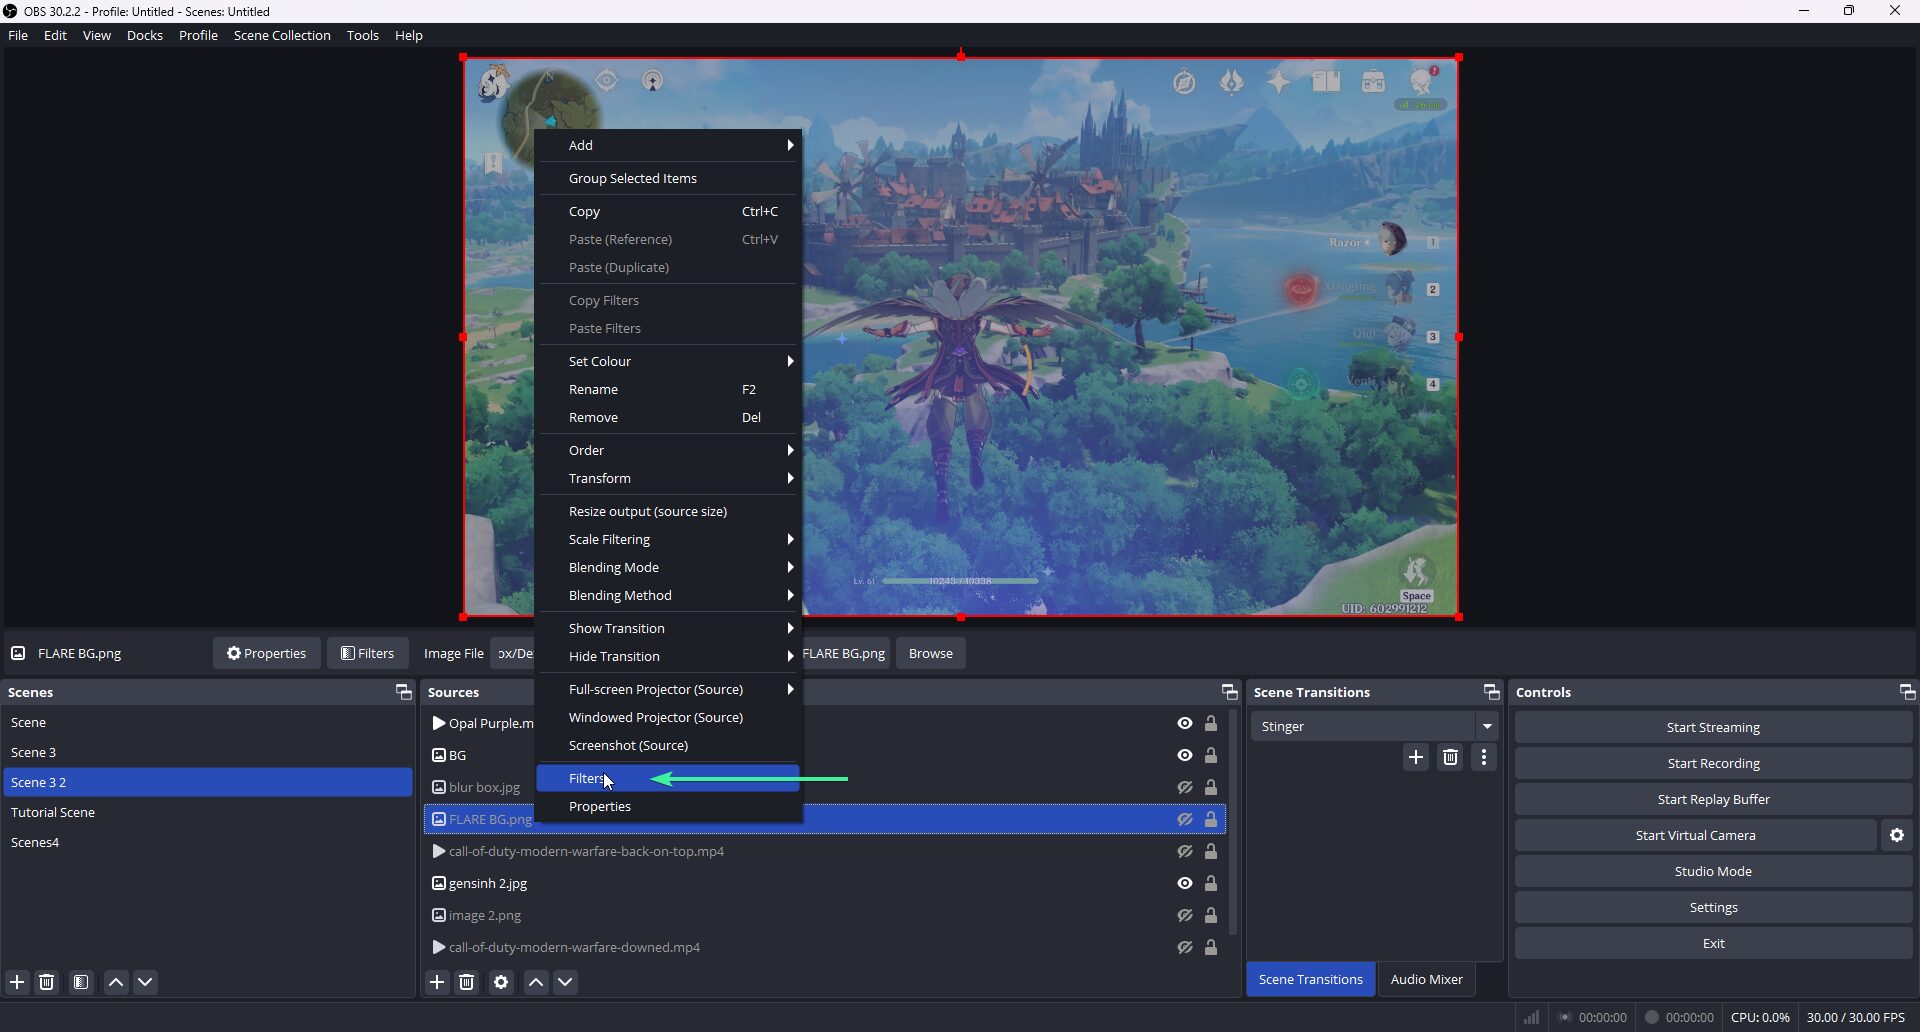Open scene filters icon in Scenes toolbar
1920x1032 pixels.
[81, 982]
